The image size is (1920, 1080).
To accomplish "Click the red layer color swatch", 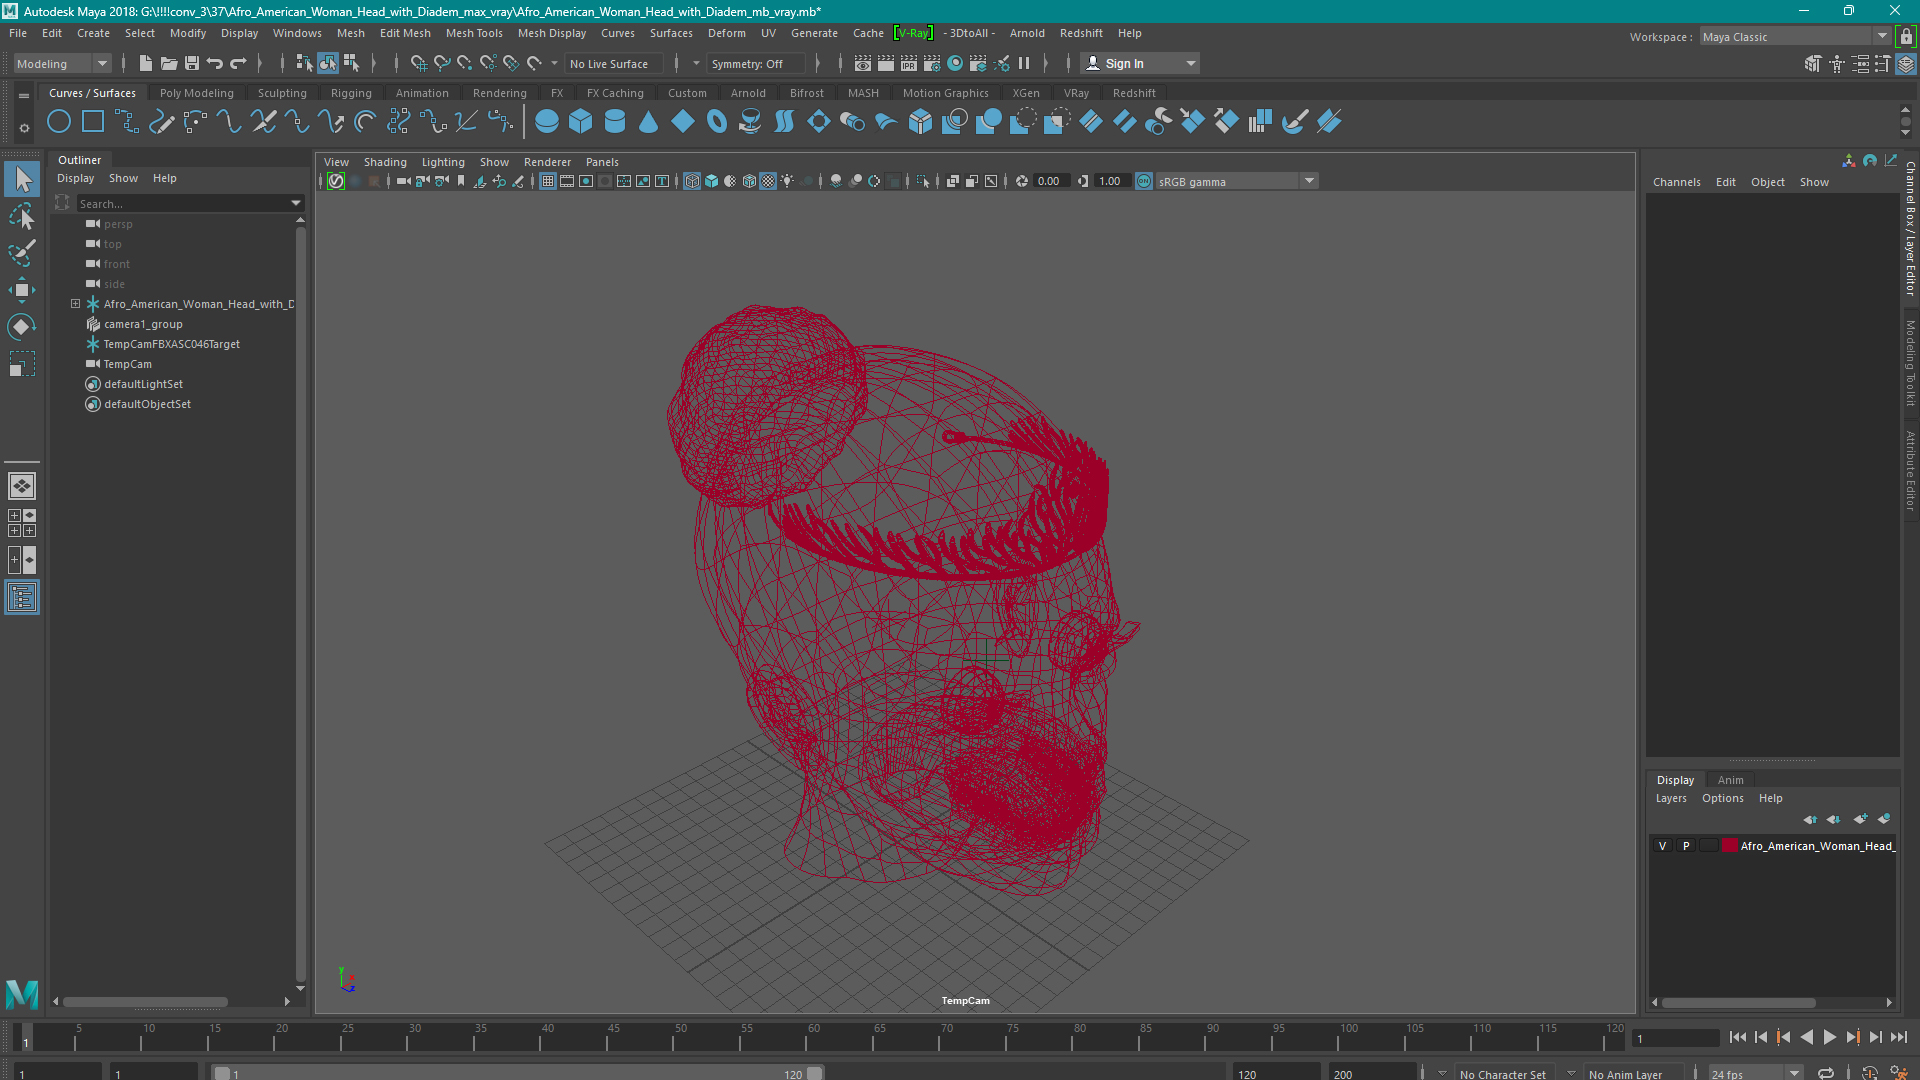I will point(1729,846).
